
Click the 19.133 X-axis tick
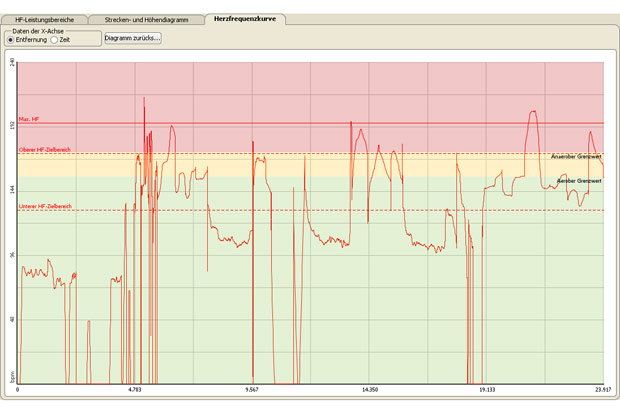pos(486,390)
